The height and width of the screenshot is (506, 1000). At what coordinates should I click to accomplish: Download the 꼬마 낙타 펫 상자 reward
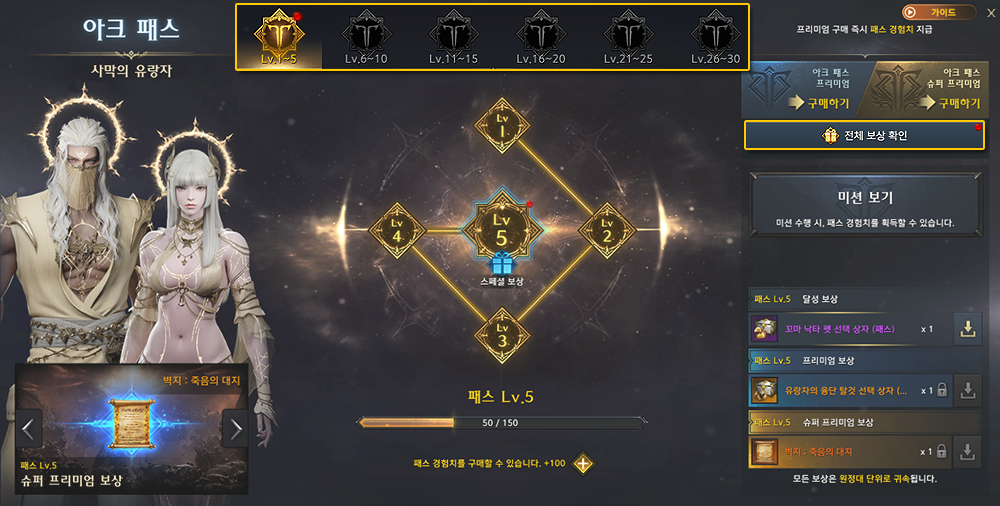tap(967, 329)
